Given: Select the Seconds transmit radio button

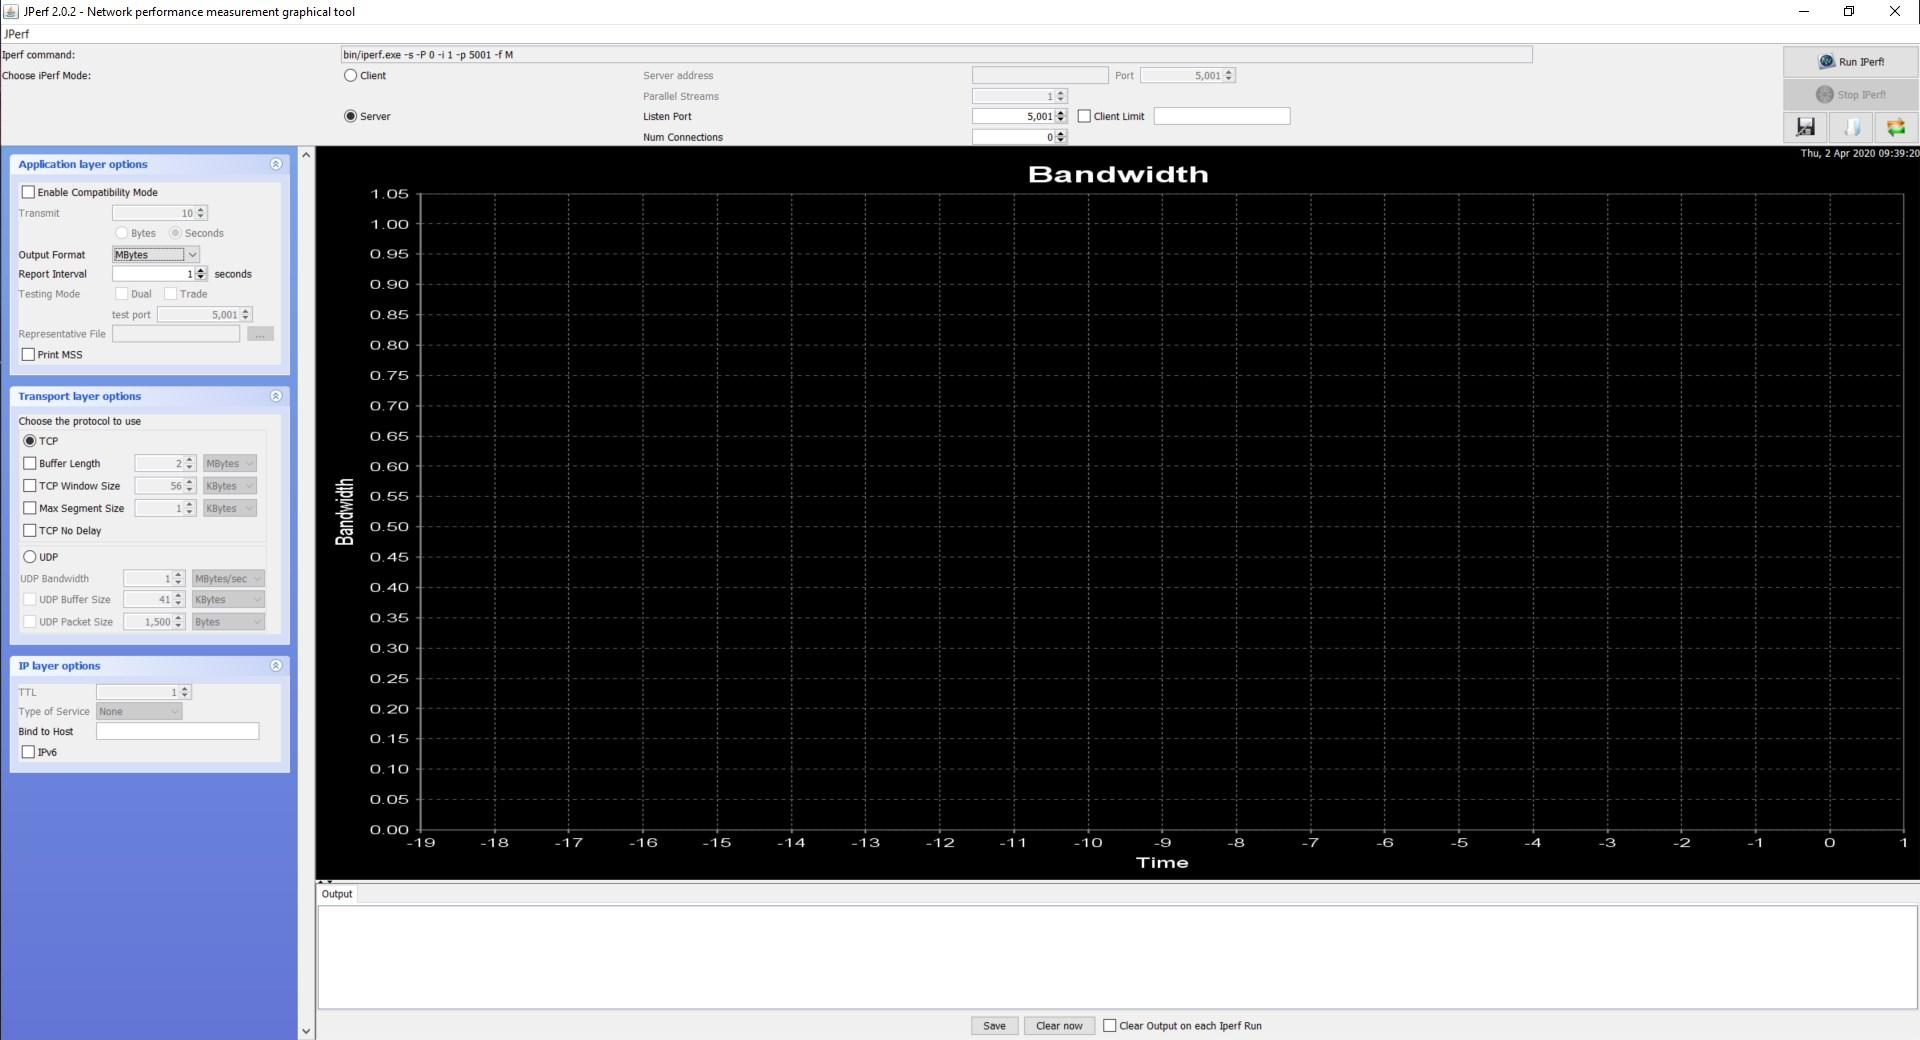Looking at the screenshot, I should click(176, 234).
